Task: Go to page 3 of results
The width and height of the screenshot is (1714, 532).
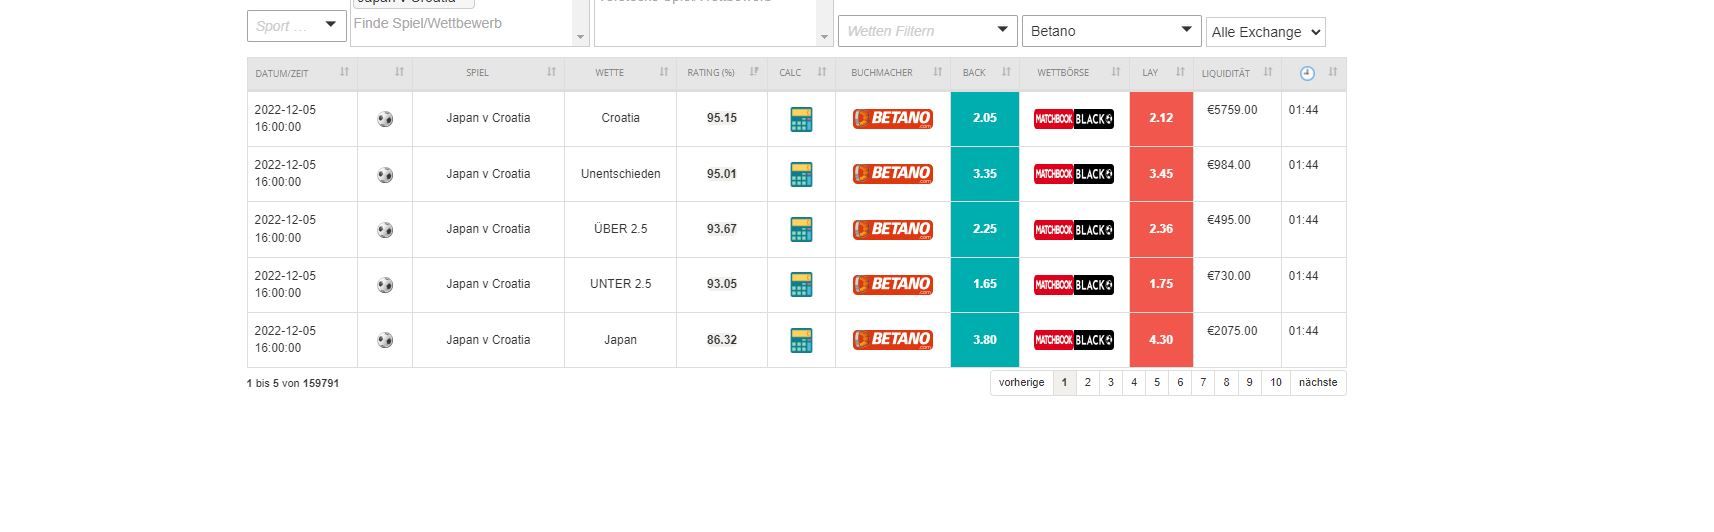Action: click(1110, 383)
